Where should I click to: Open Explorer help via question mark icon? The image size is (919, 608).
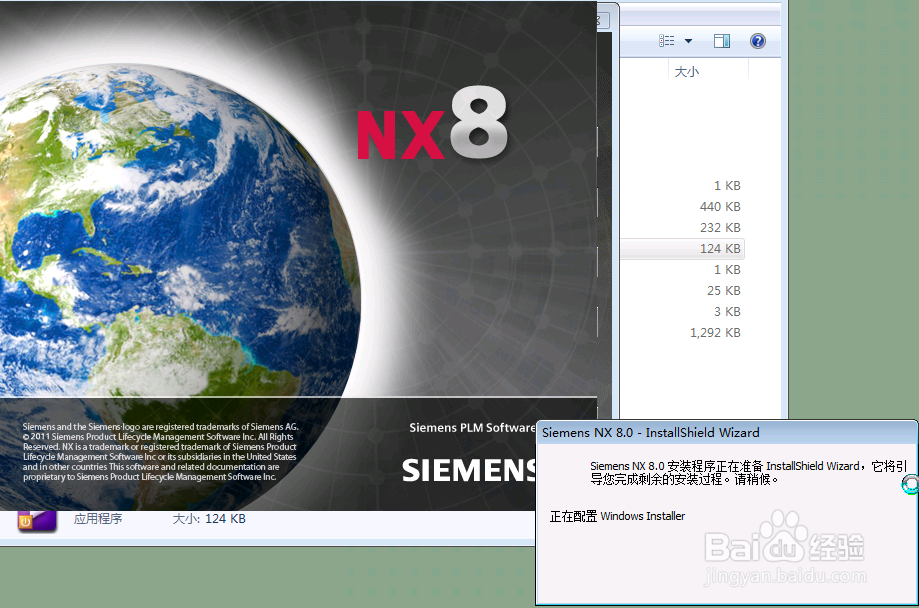(758, 40)
